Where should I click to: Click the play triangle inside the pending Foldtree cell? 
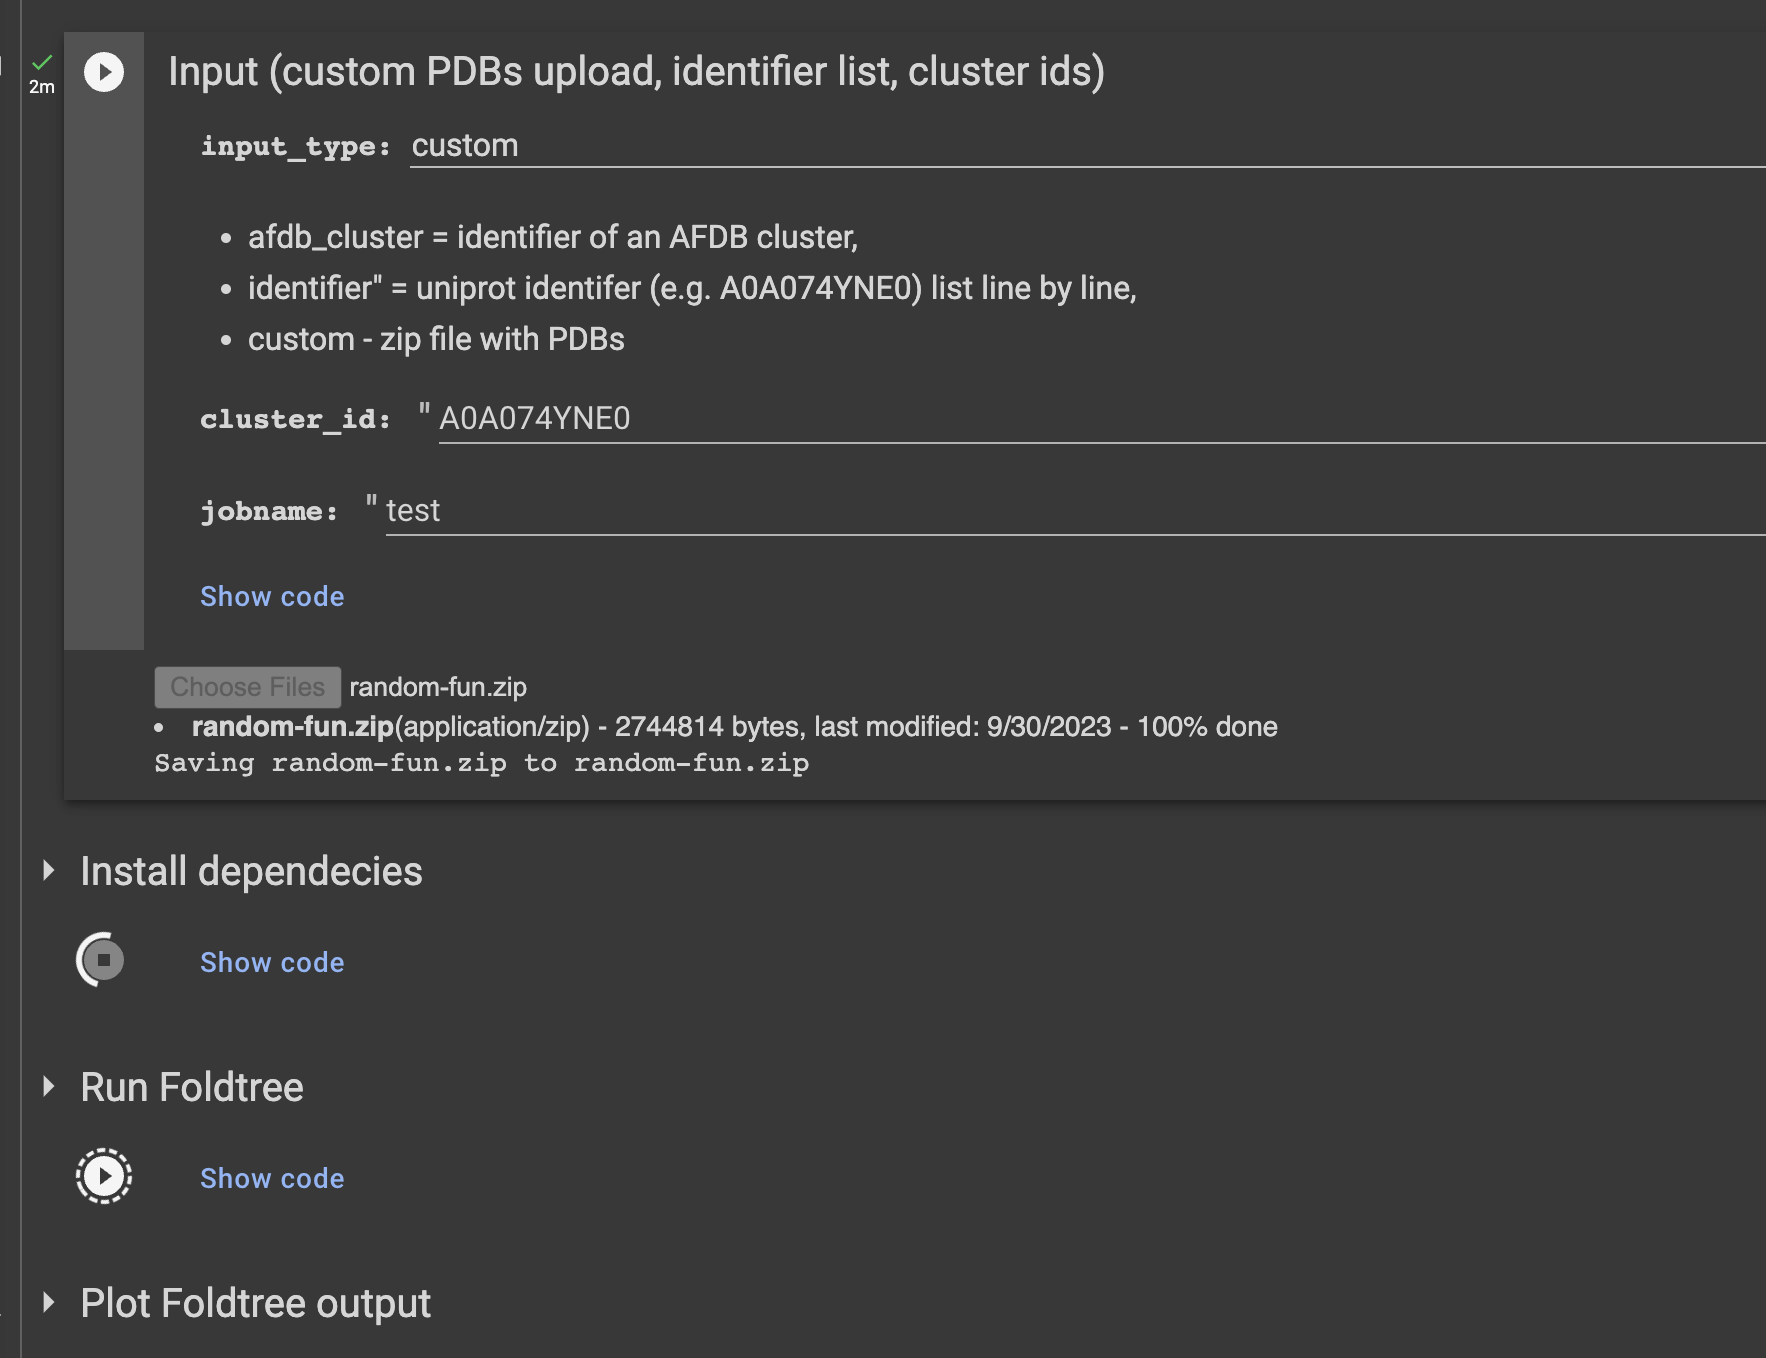(x=104, y=1176)
